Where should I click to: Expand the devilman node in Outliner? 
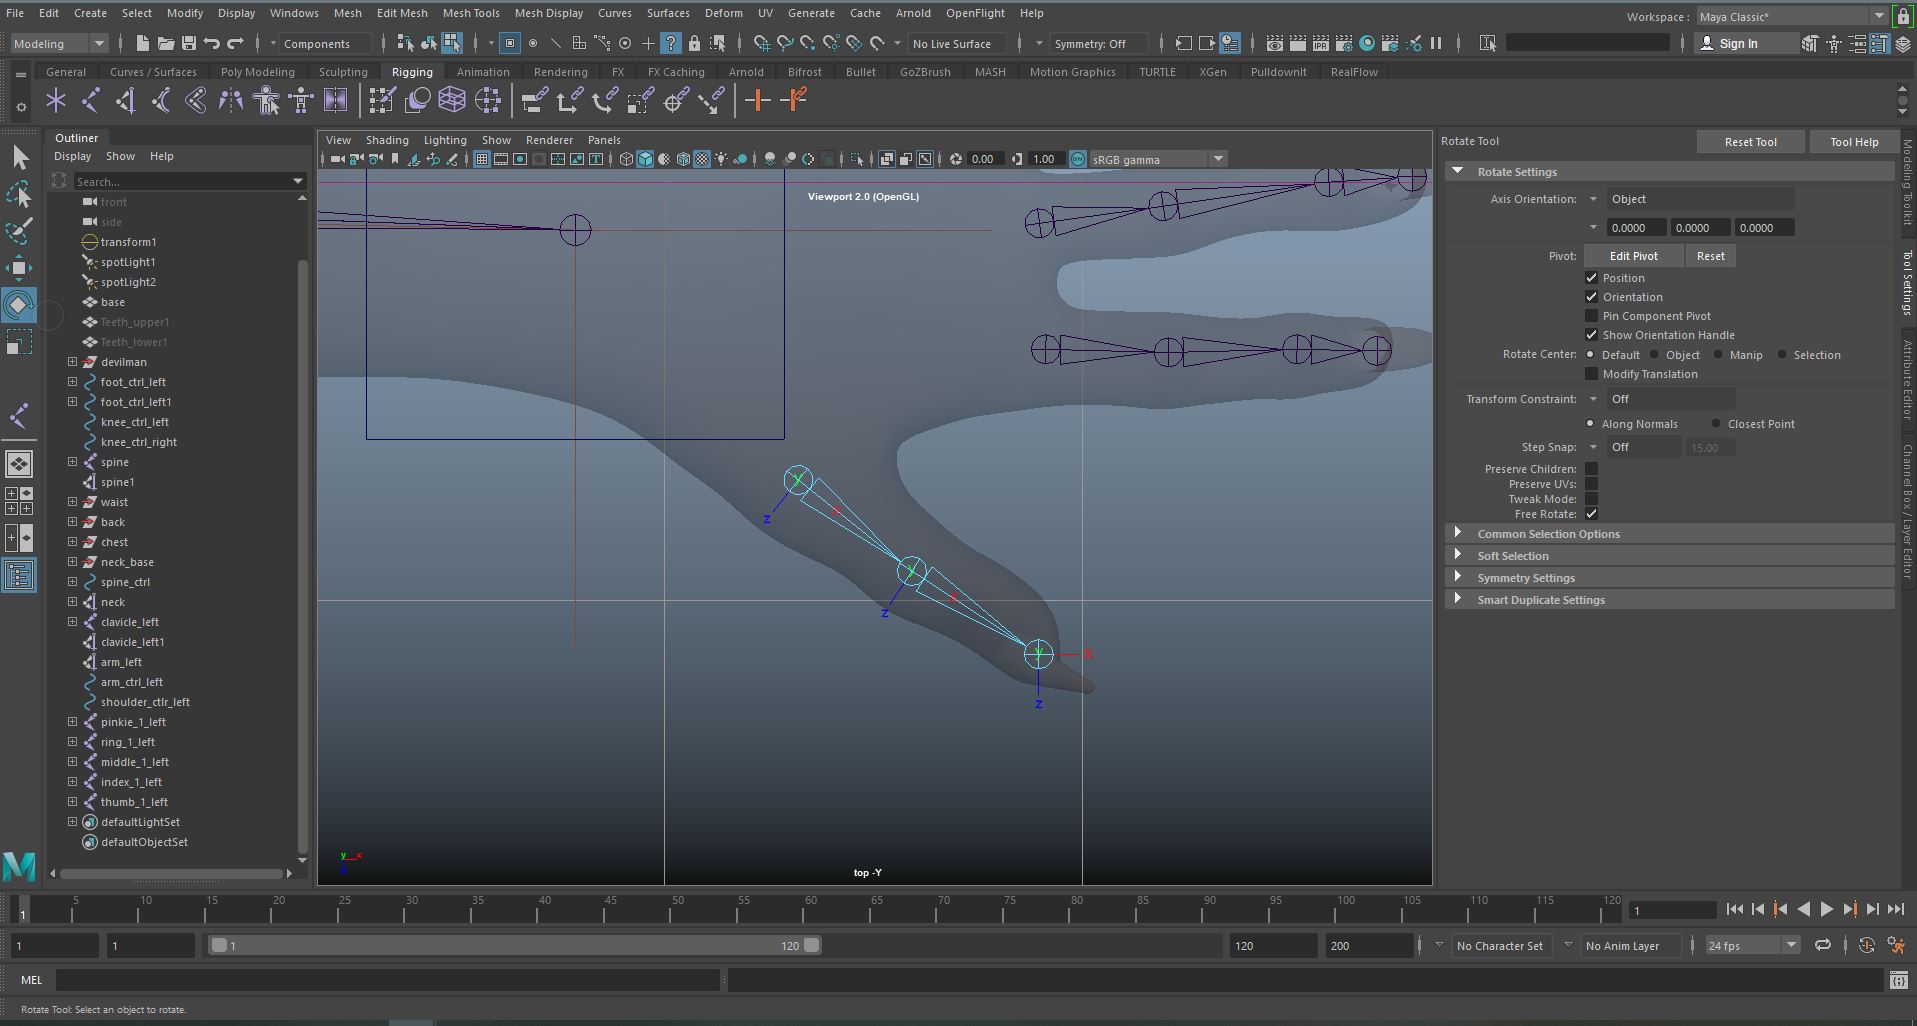tap(73, 362)
